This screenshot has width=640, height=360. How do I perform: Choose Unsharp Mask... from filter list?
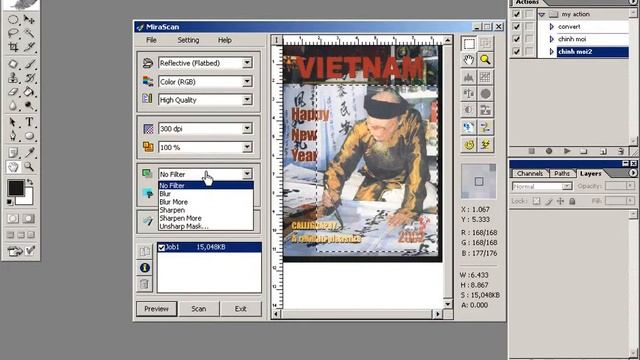click(x=206, y=227)
